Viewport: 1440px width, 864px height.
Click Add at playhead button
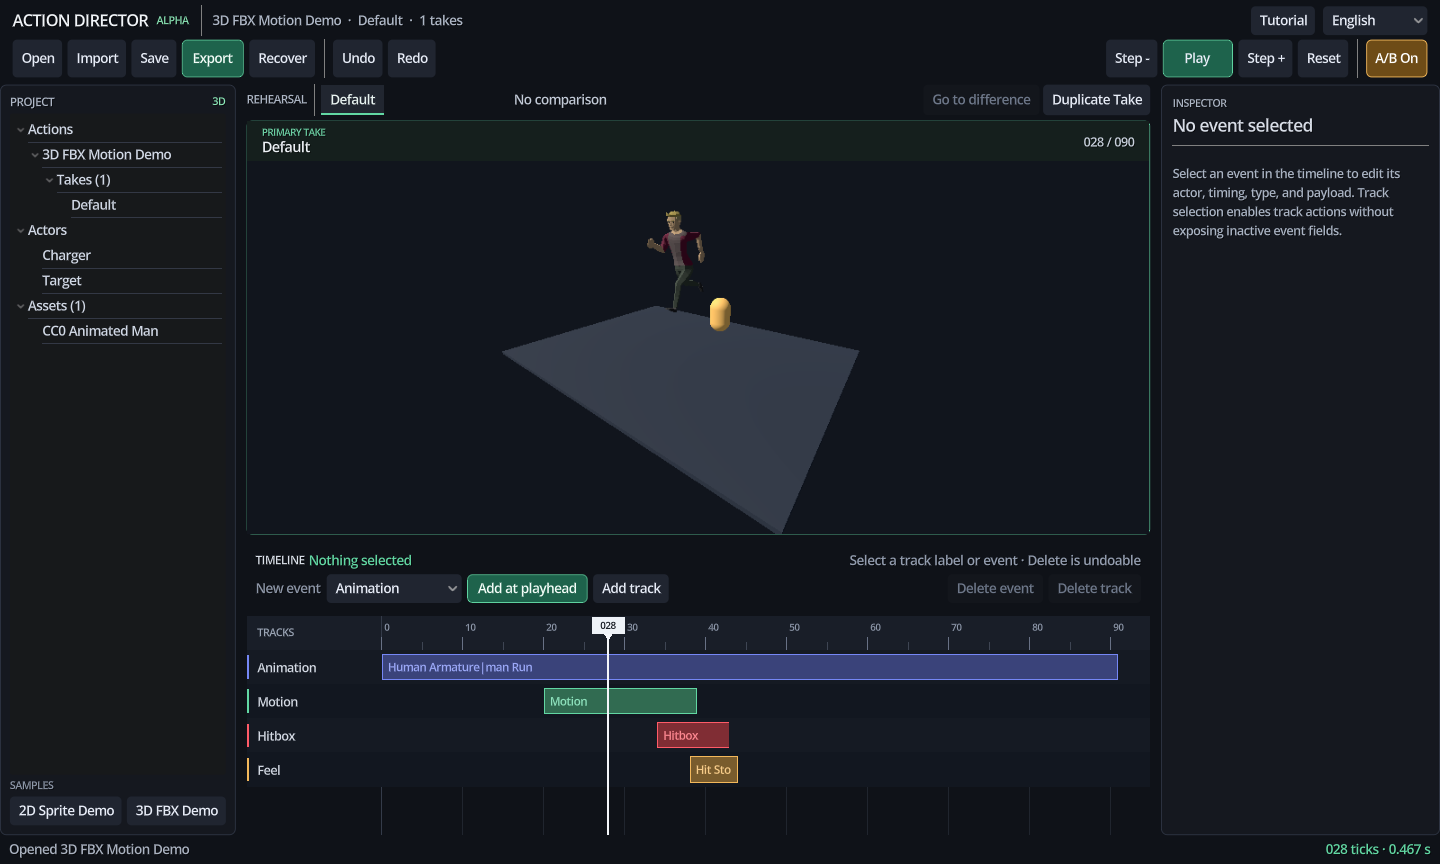(x=527, y=588)
